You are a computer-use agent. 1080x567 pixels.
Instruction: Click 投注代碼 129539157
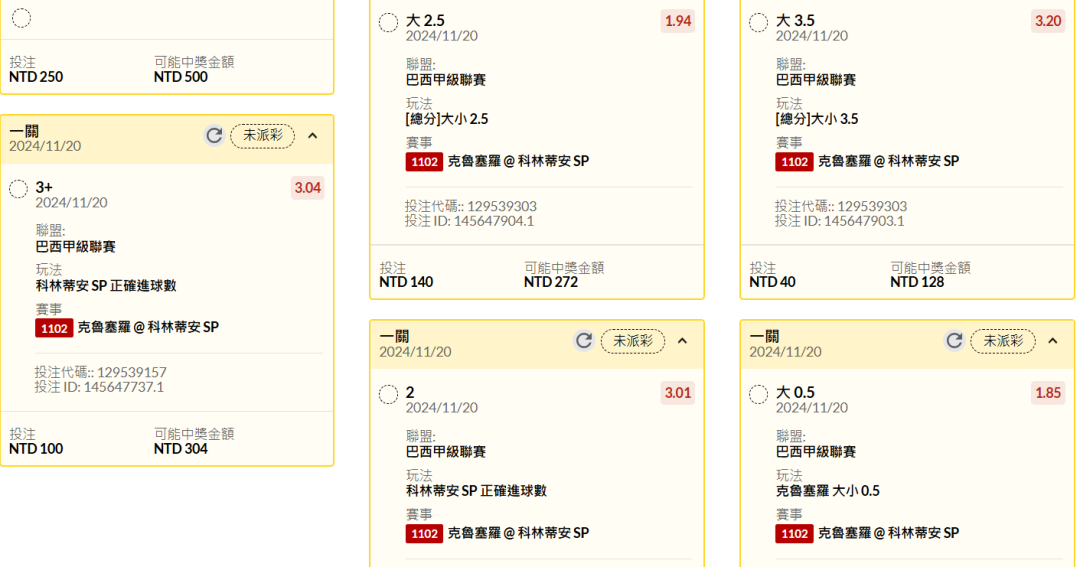click(101, 373)
